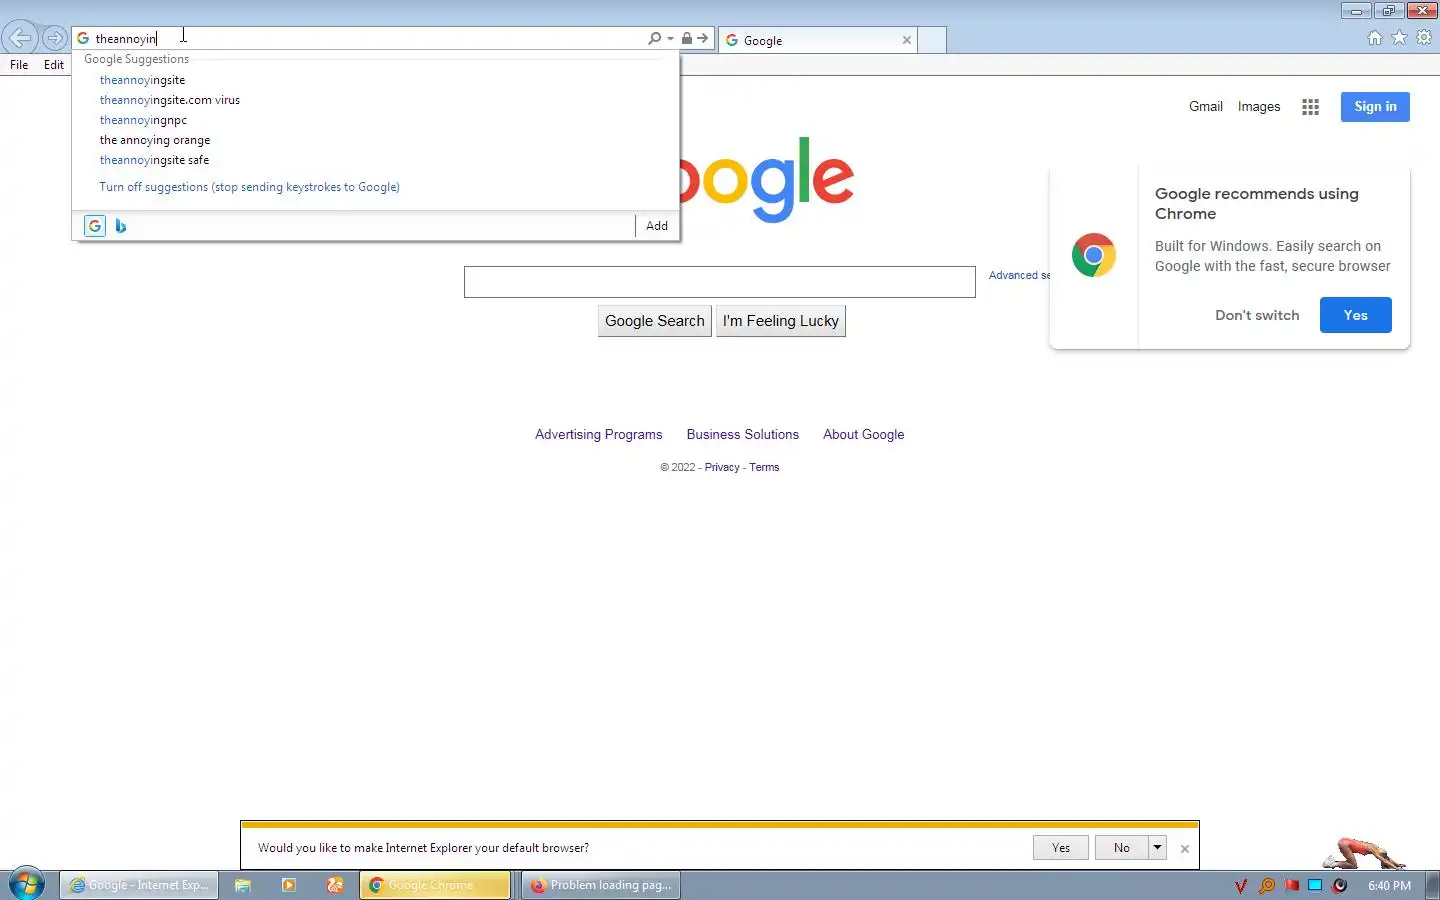Open Windows Media Player taskbar icon

pos(289,885)
